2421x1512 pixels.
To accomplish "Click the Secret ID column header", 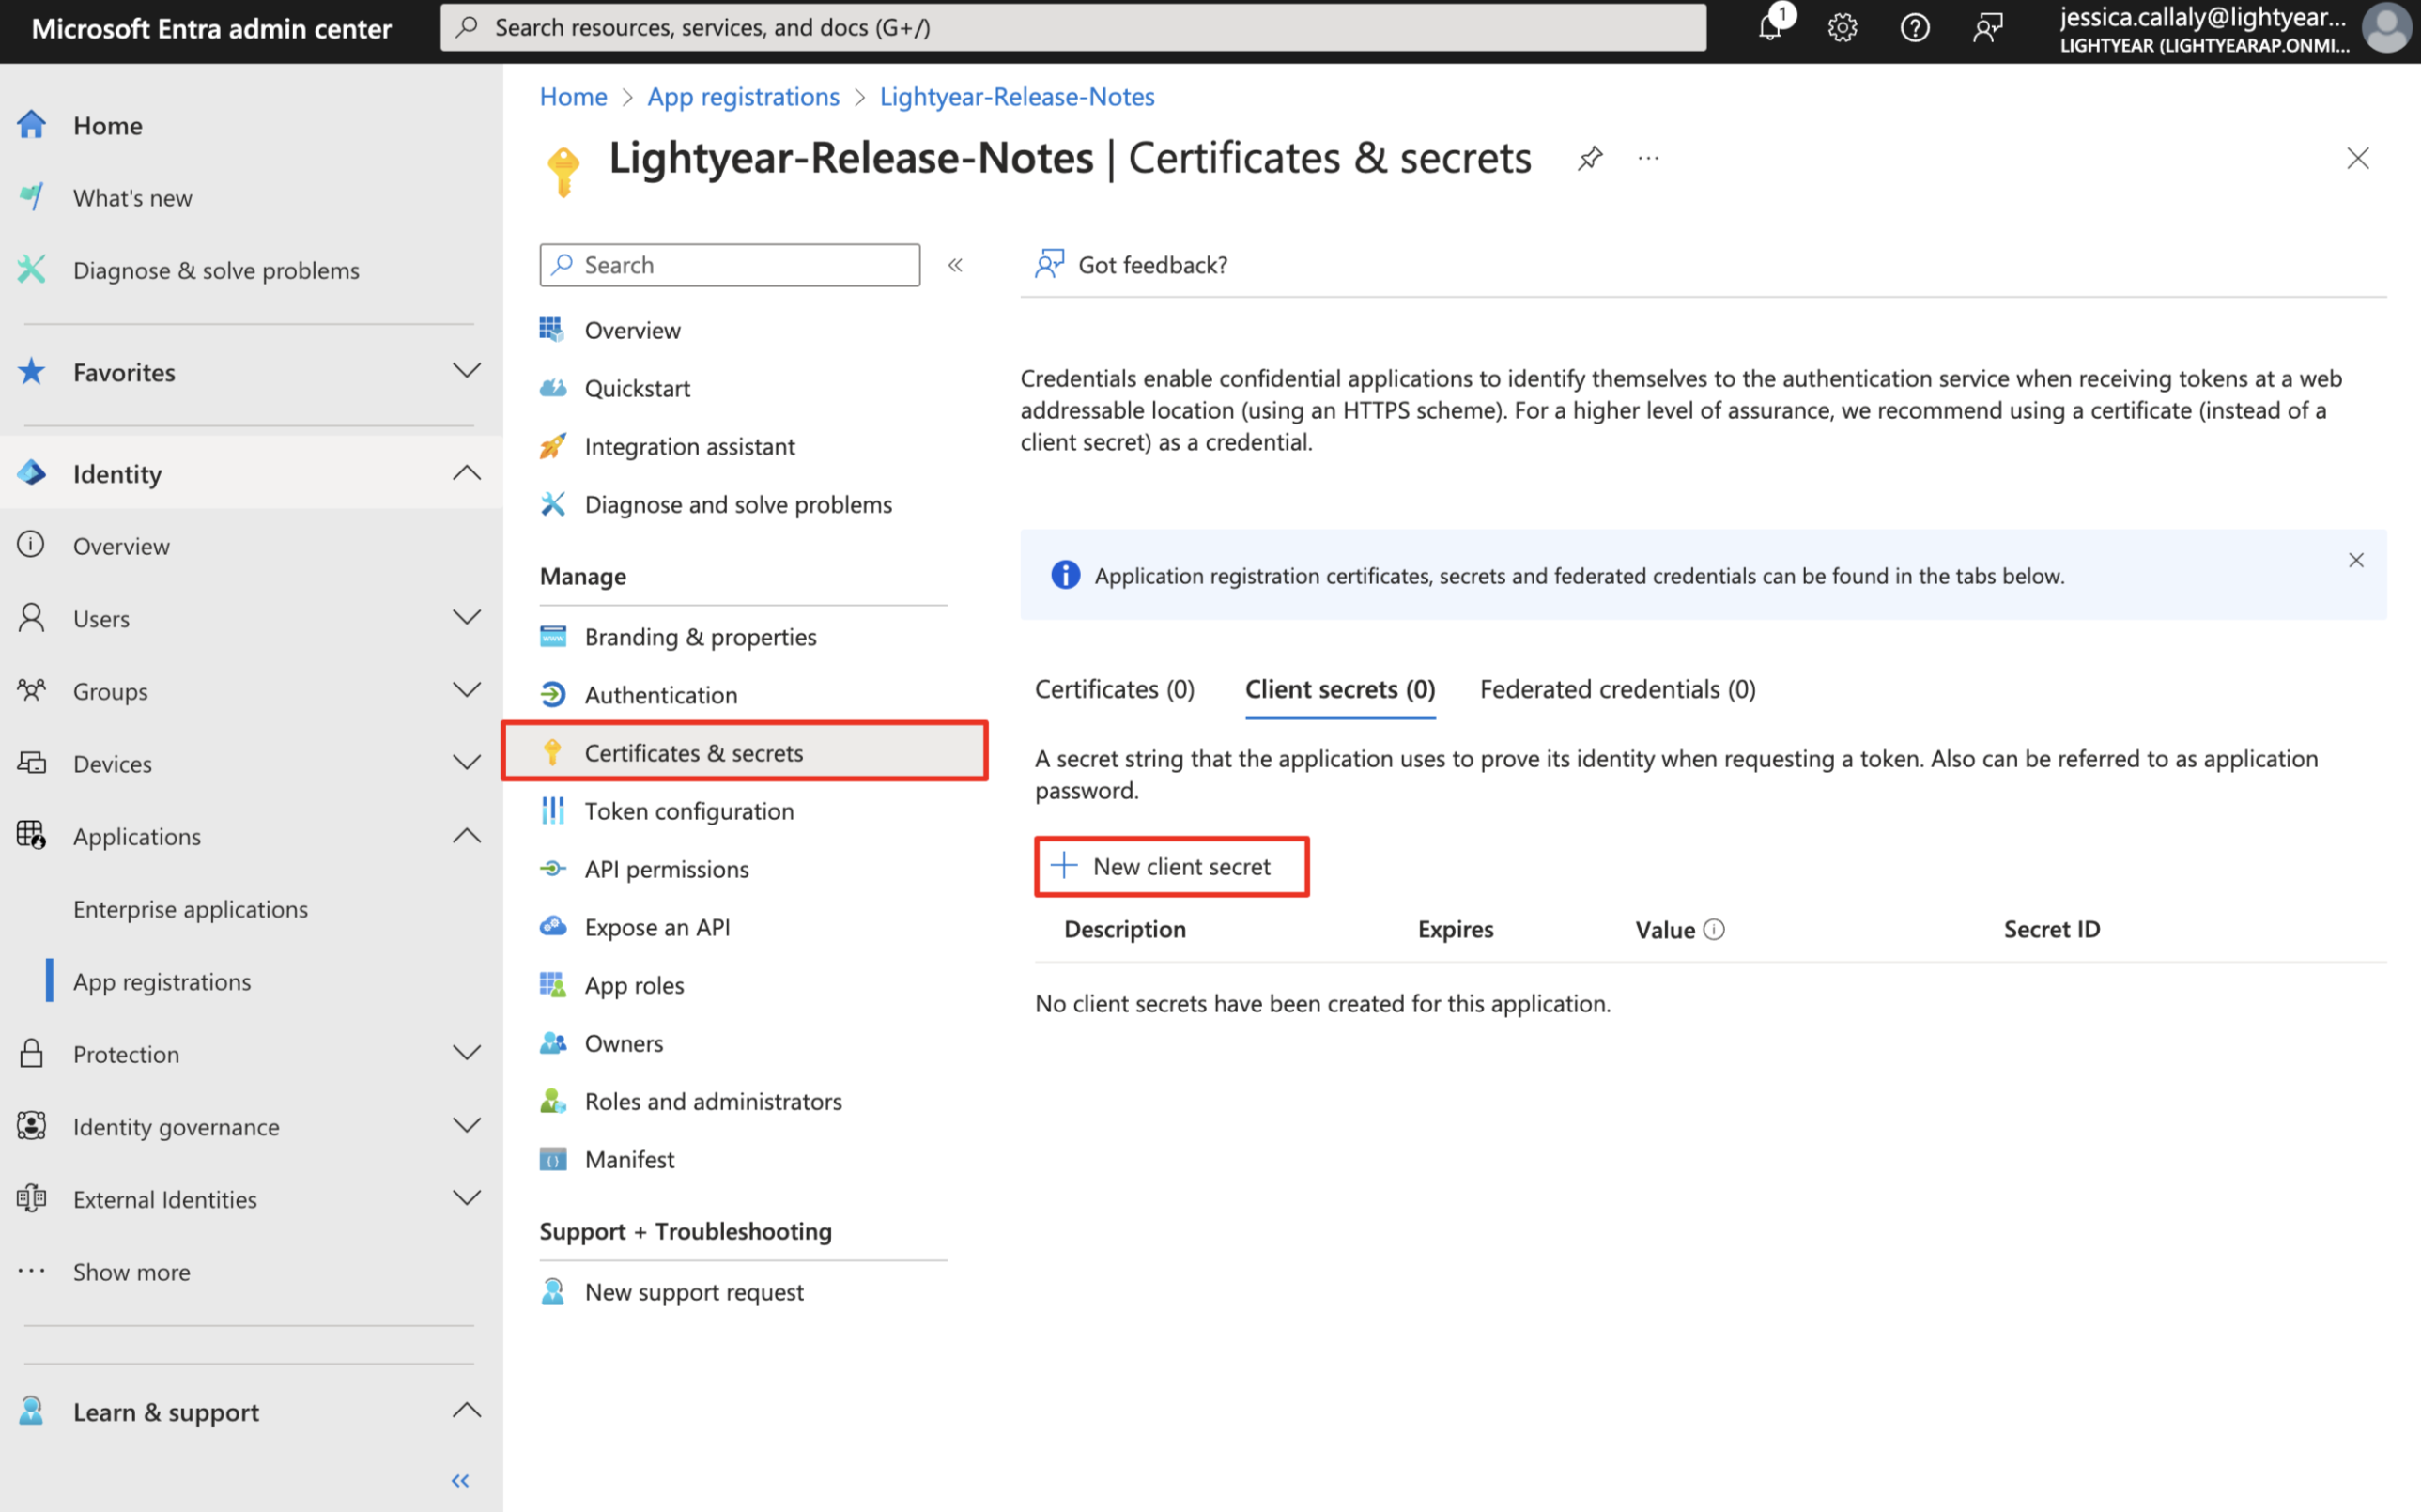I will (x=2051, y=929).
